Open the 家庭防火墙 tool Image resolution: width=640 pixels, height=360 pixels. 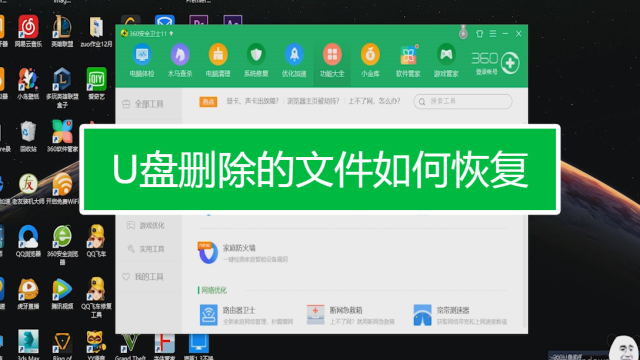point(243,253)
